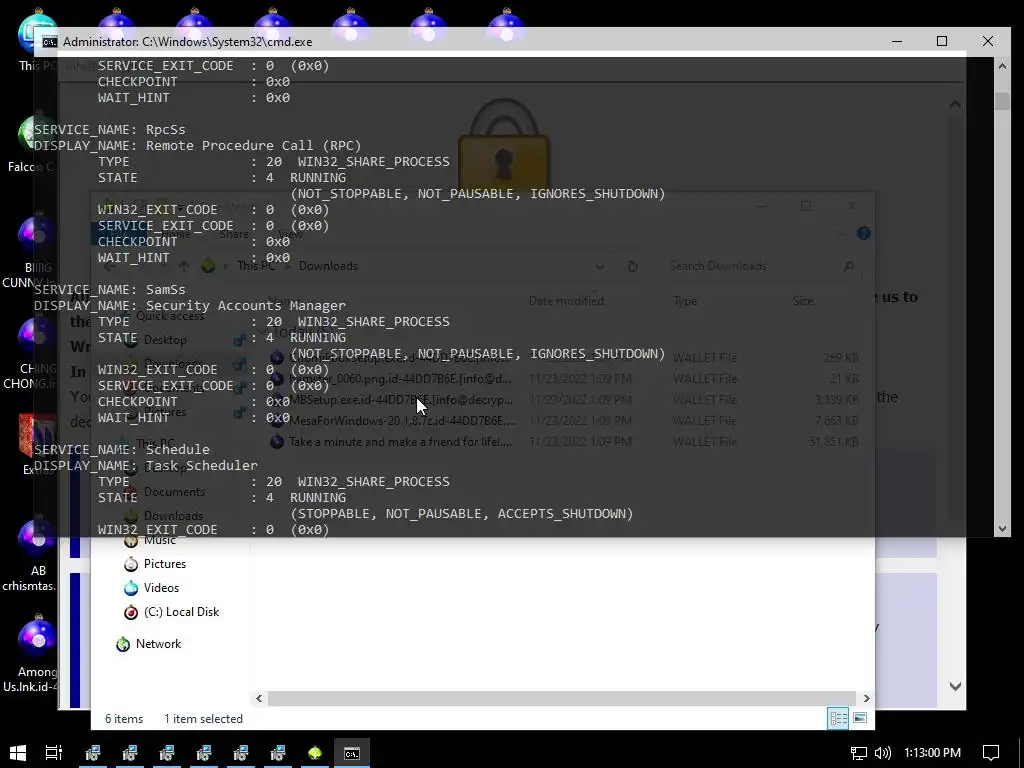
Task: Open the notification center icon
Action: (x=991, y=753)
